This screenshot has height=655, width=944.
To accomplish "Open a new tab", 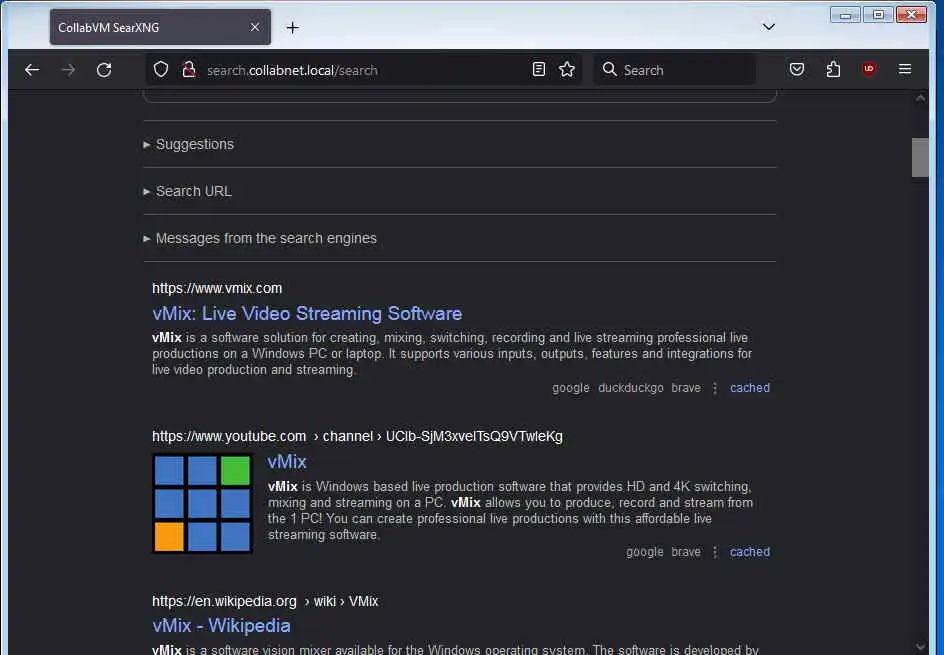I will tap(293, 28).
